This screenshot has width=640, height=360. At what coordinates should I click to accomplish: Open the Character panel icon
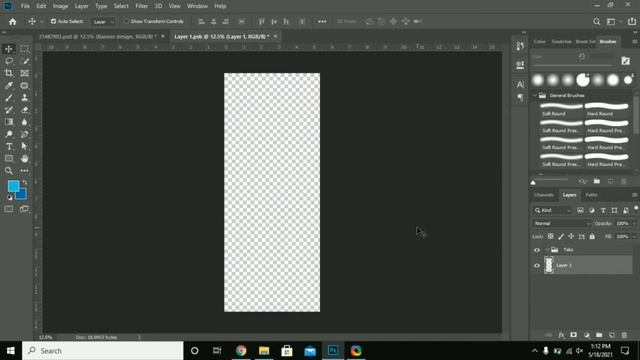[x=520, y=84]
